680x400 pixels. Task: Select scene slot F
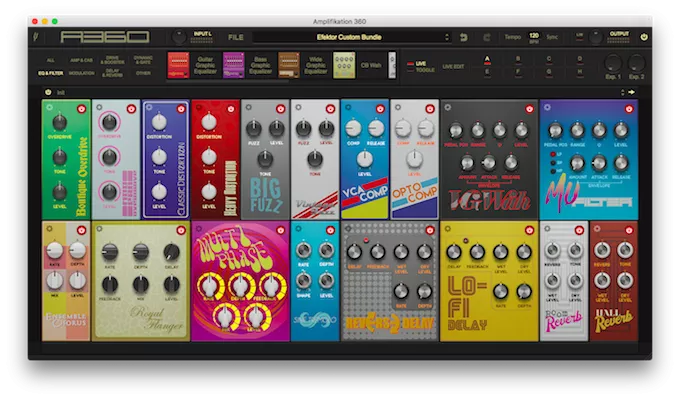(518, 72)
